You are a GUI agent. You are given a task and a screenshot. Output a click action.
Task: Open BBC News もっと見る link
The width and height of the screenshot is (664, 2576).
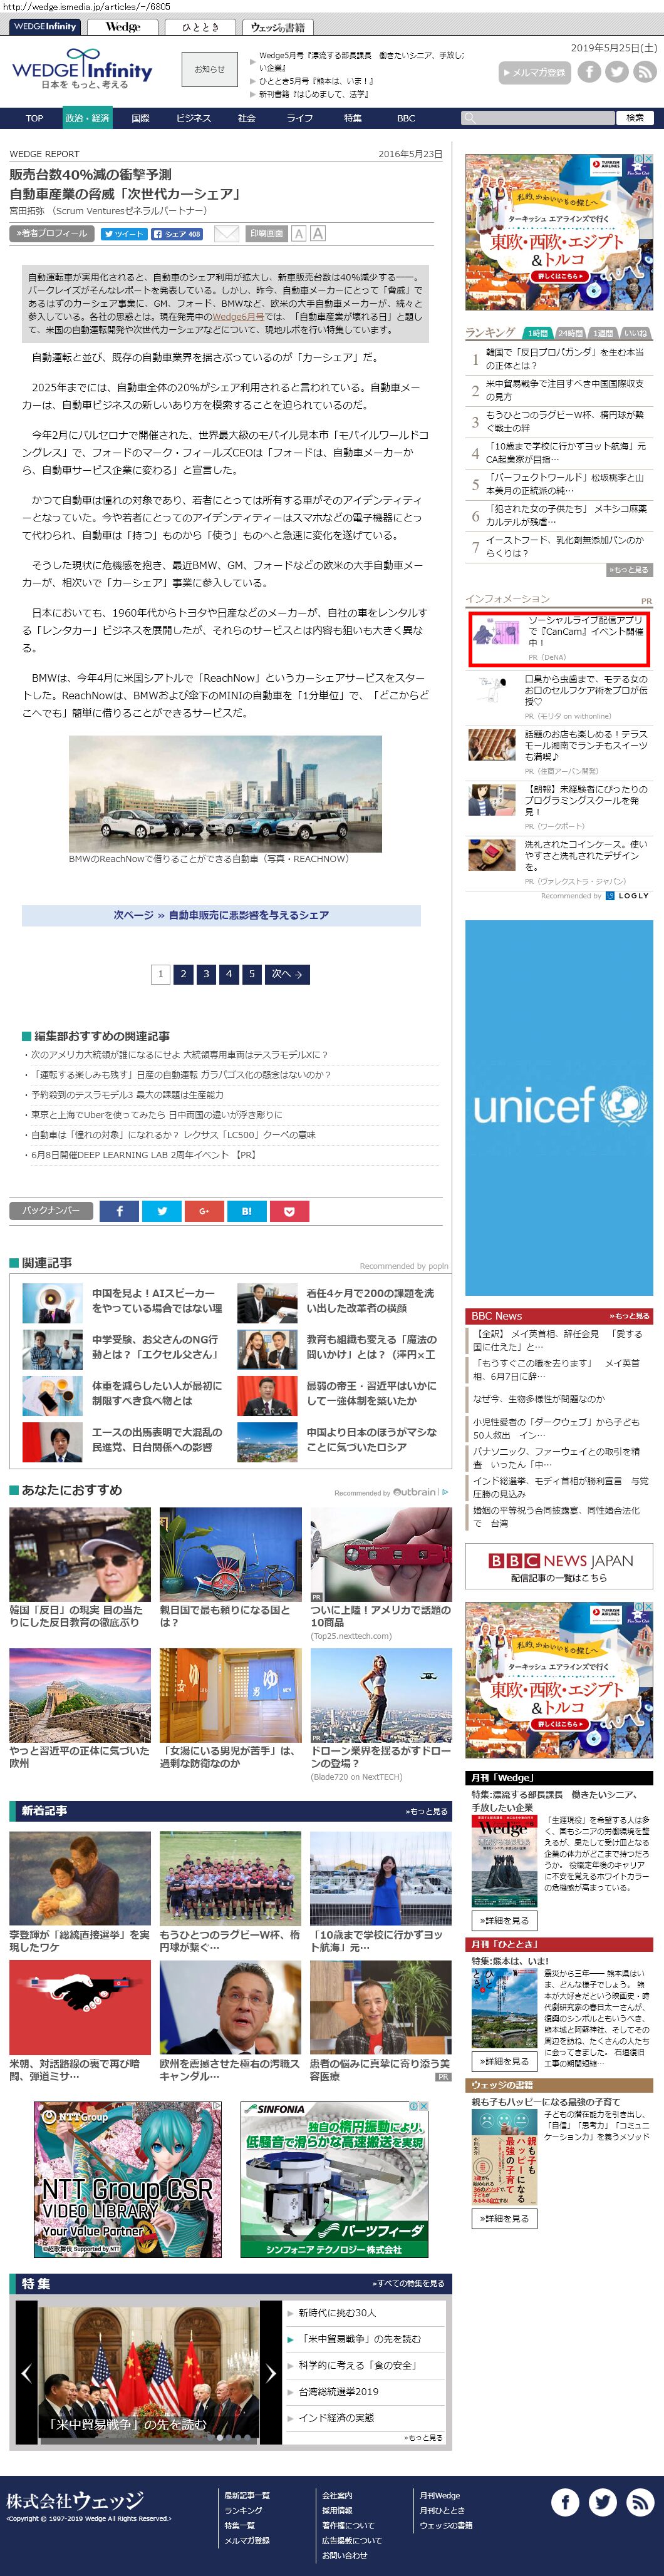[630, 1316]
